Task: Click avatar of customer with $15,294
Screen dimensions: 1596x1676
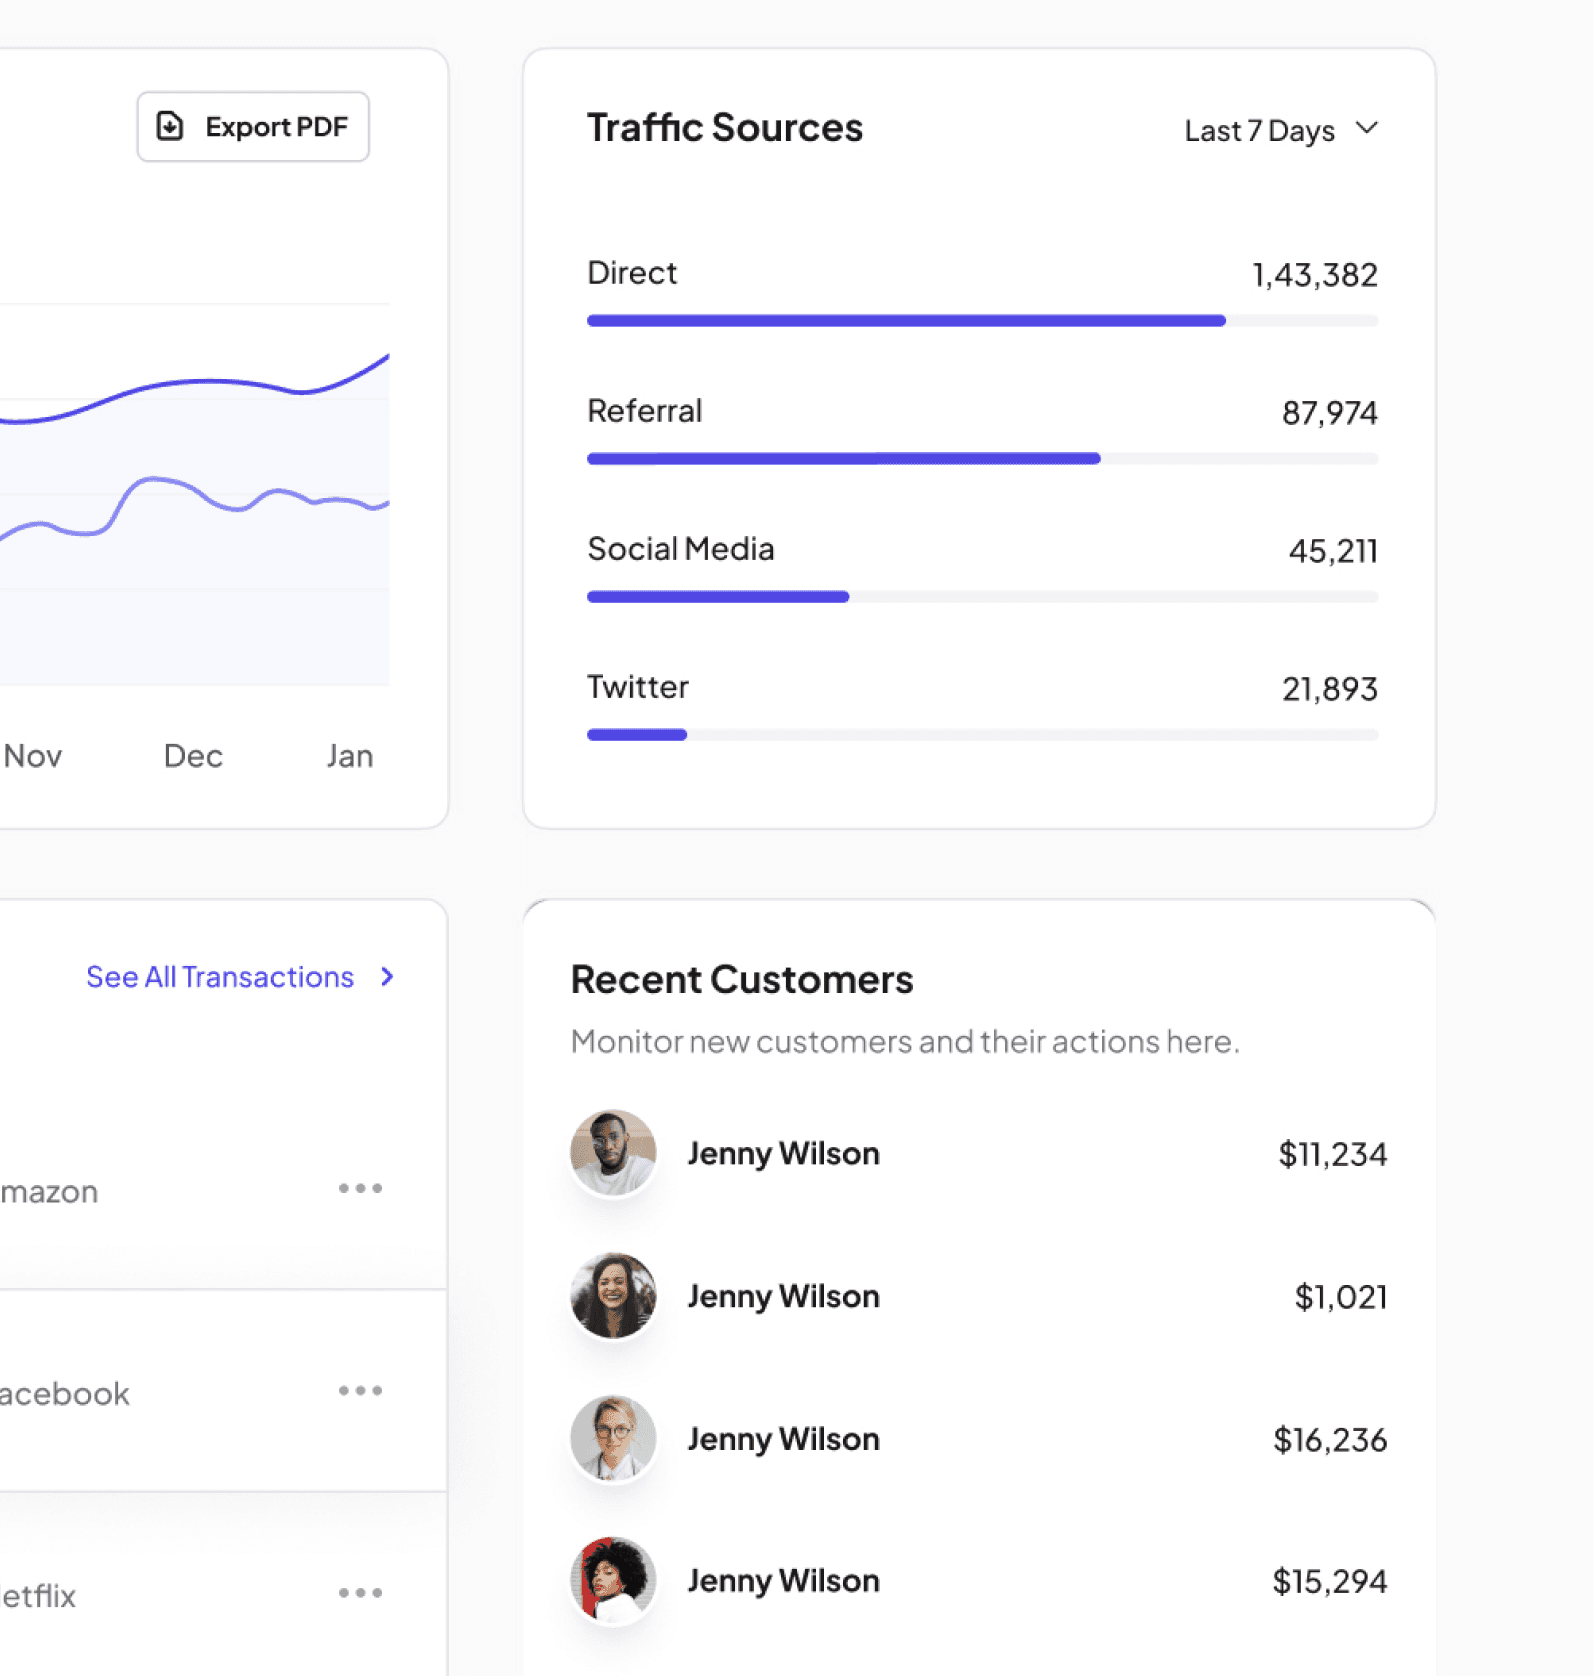Action: (x=613, y=1580)
